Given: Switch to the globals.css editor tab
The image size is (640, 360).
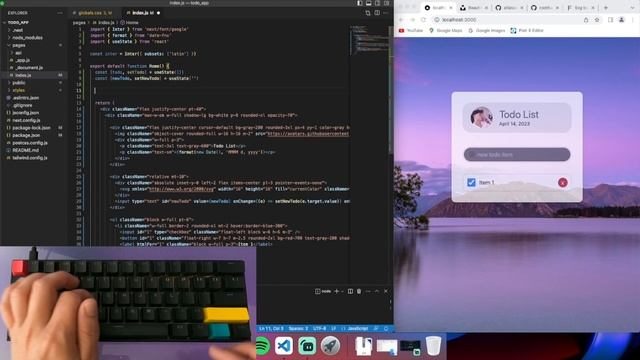Looking at the screenshot, I should (95, 13).
